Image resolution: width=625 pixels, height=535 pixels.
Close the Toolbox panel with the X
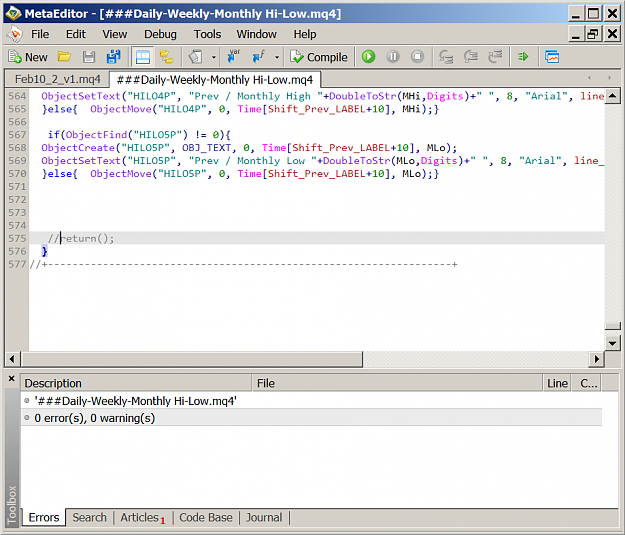pos(12,378)
